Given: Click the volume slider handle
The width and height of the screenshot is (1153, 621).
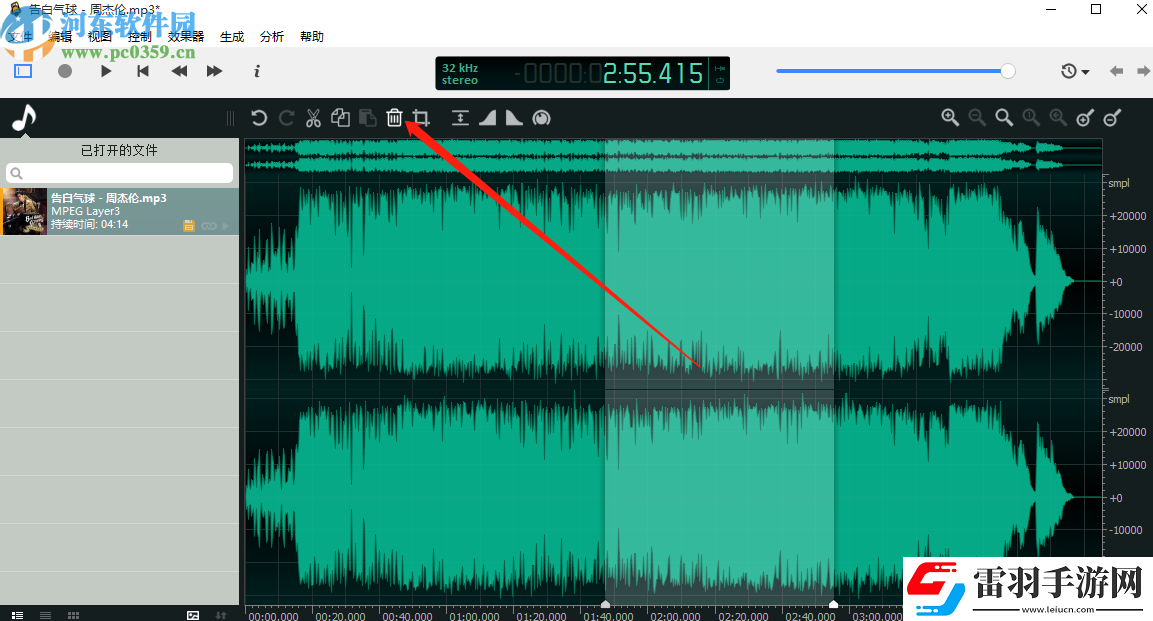Looking at the screenshot, I should click(x=1008, y=71).
